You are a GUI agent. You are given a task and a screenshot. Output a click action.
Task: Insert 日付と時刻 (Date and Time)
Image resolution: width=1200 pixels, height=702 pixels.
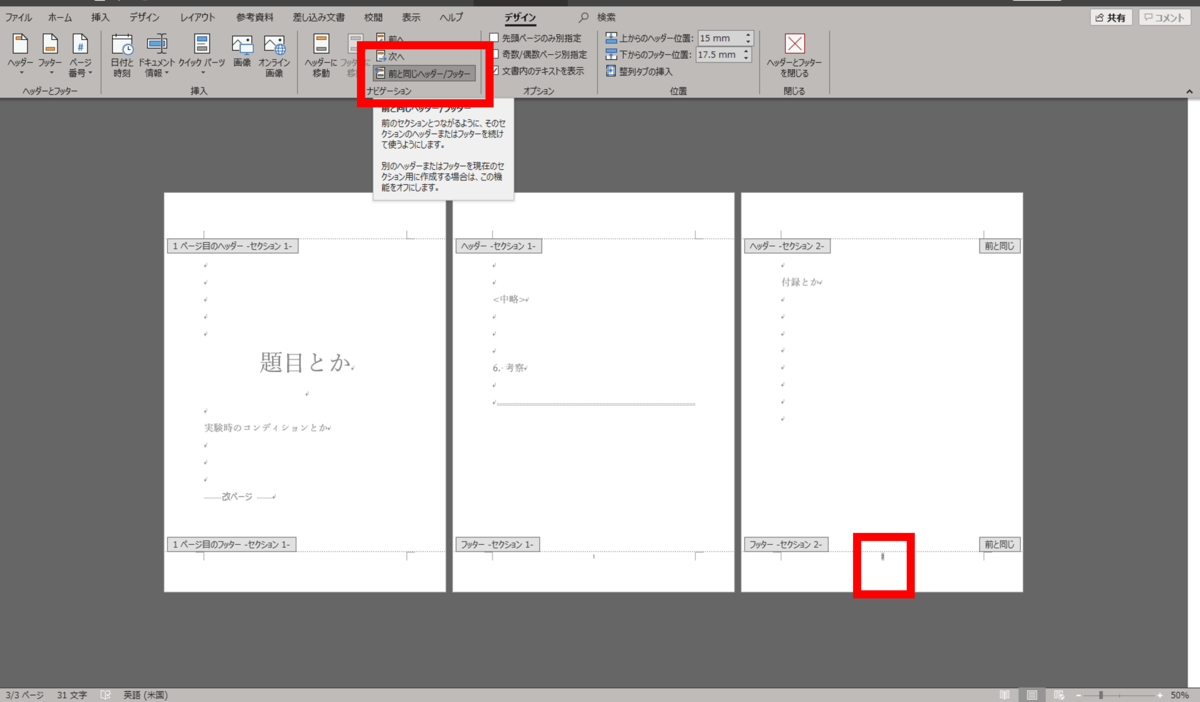(122, 56)
